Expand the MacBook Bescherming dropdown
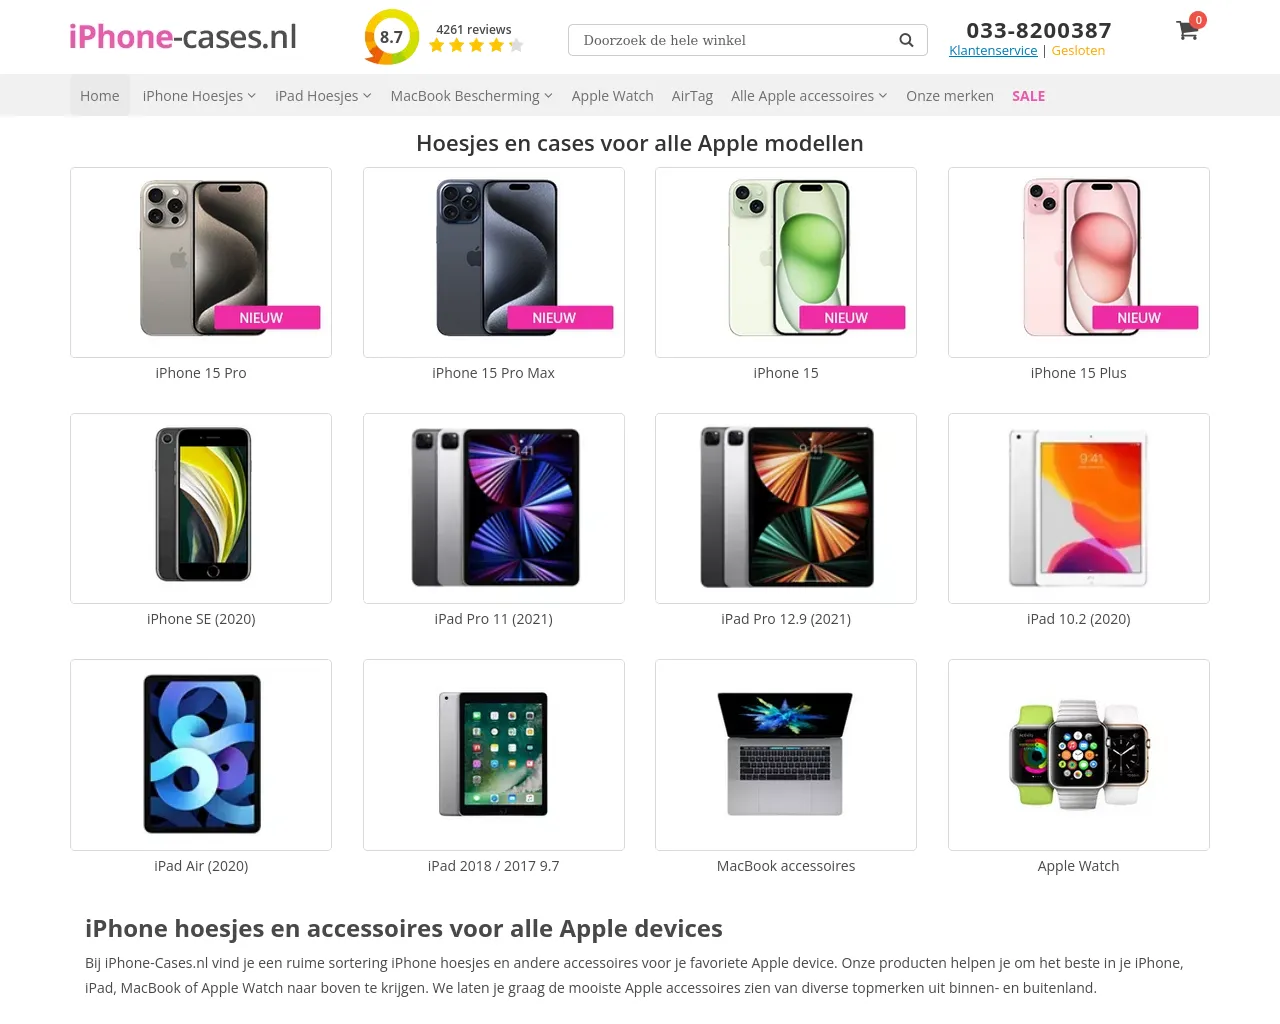Screen dimensions: 1280x1024 point(471,96)
